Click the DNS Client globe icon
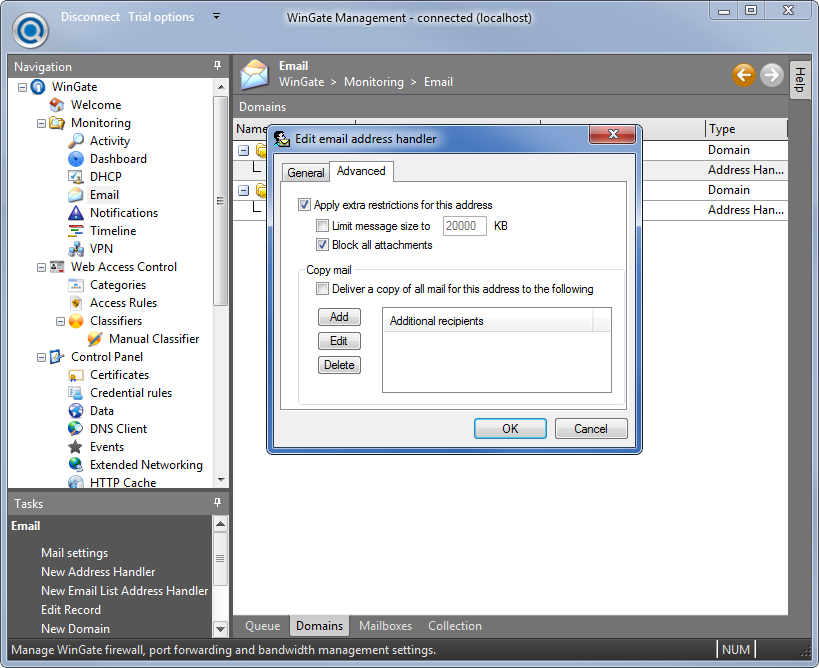The width and height of the screenshot is (819, 668). point(76,429)
